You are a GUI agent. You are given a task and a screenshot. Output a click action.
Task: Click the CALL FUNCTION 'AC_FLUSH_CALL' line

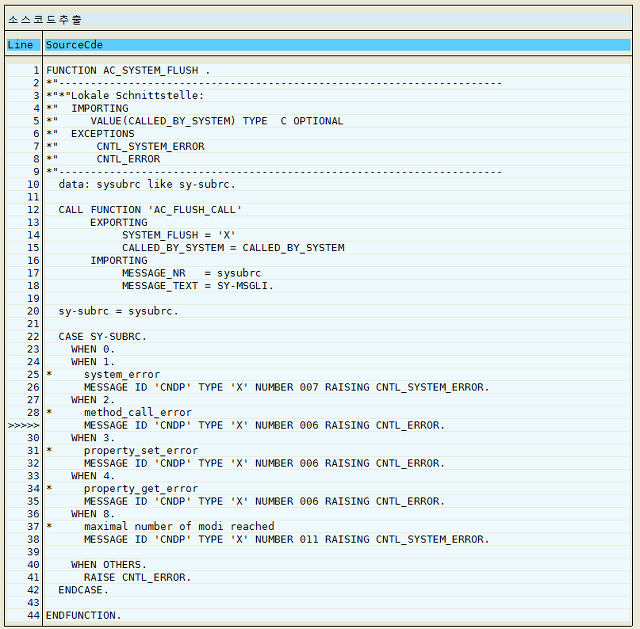(x=150, y=210)
